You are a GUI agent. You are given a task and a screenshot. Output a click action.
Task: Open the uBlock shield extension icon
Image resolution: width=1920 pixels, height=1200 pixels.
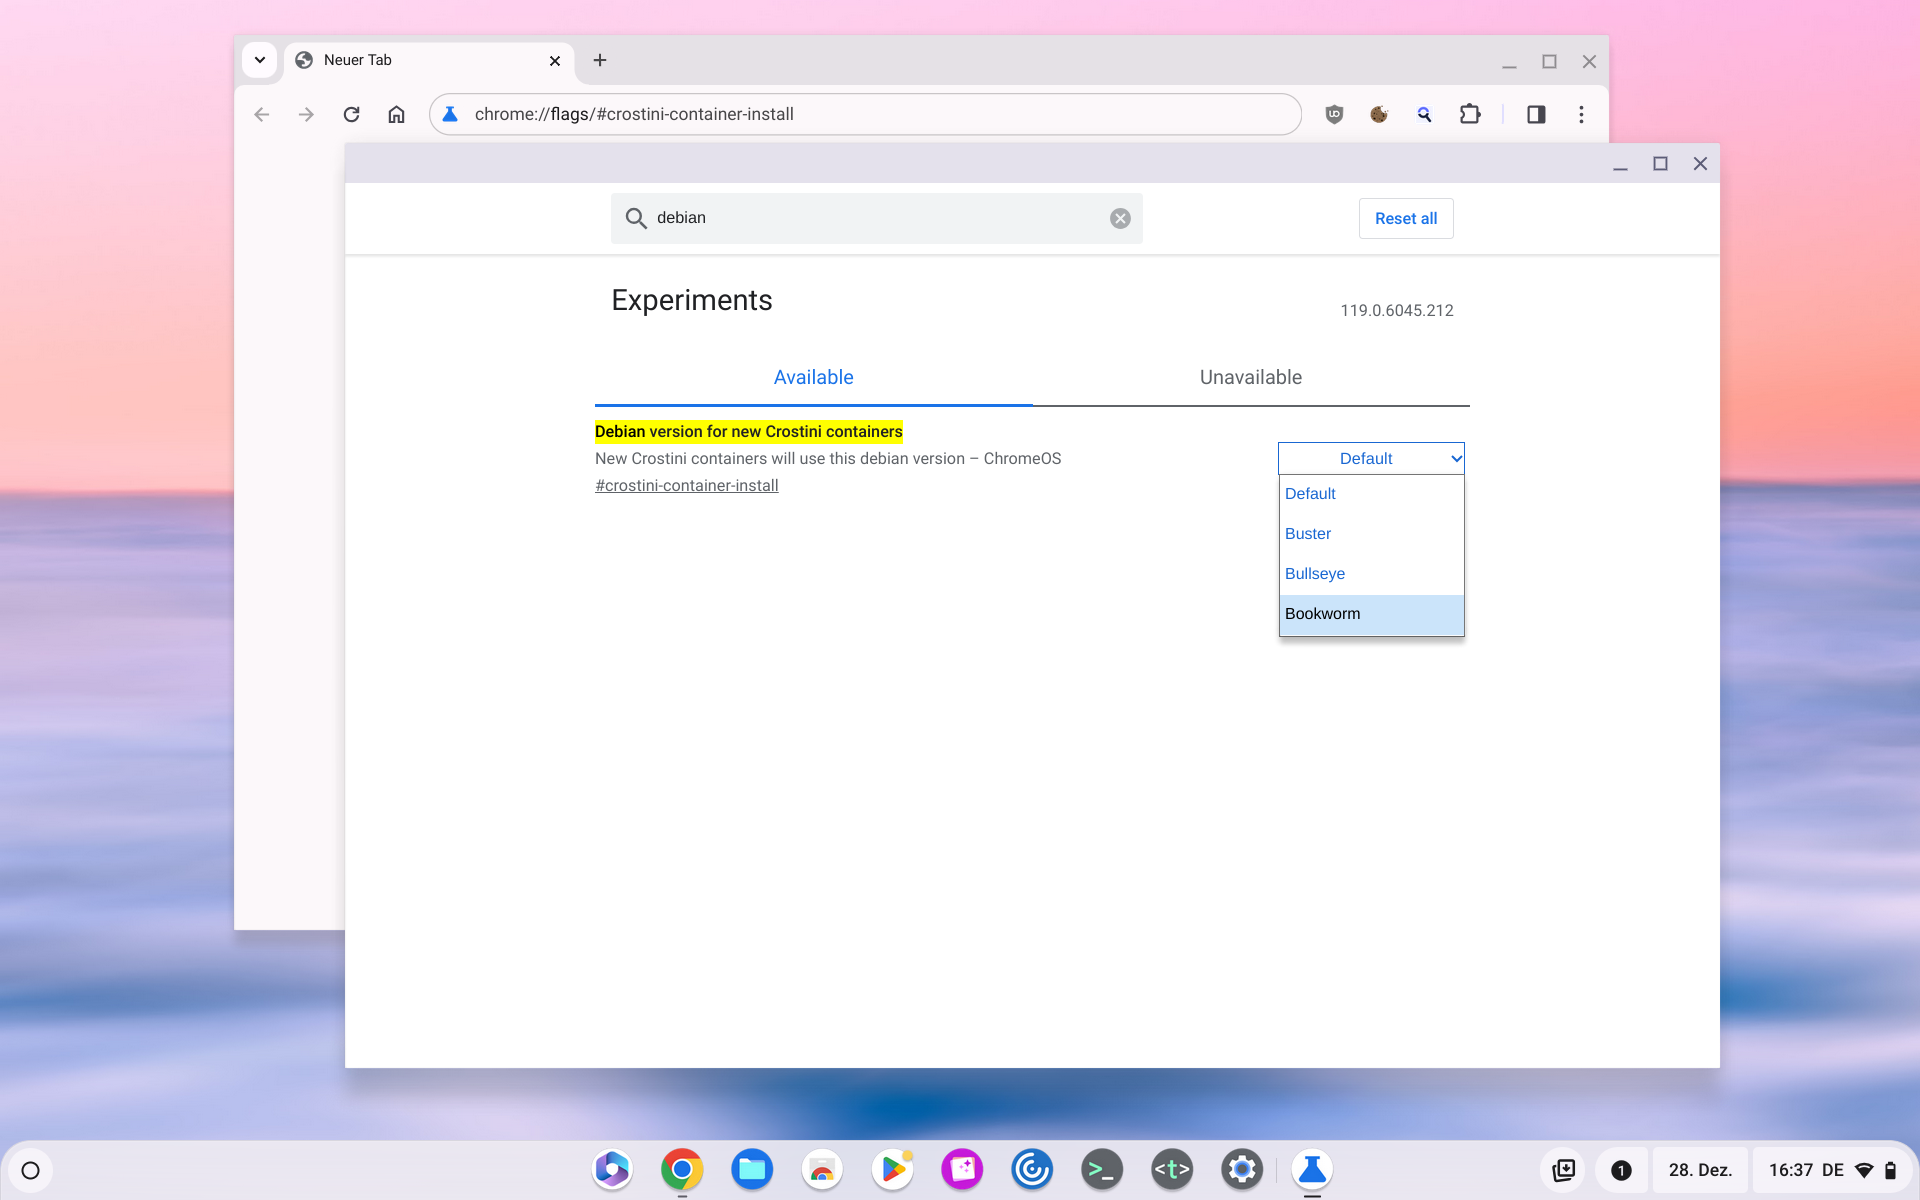pos(1334,114)
